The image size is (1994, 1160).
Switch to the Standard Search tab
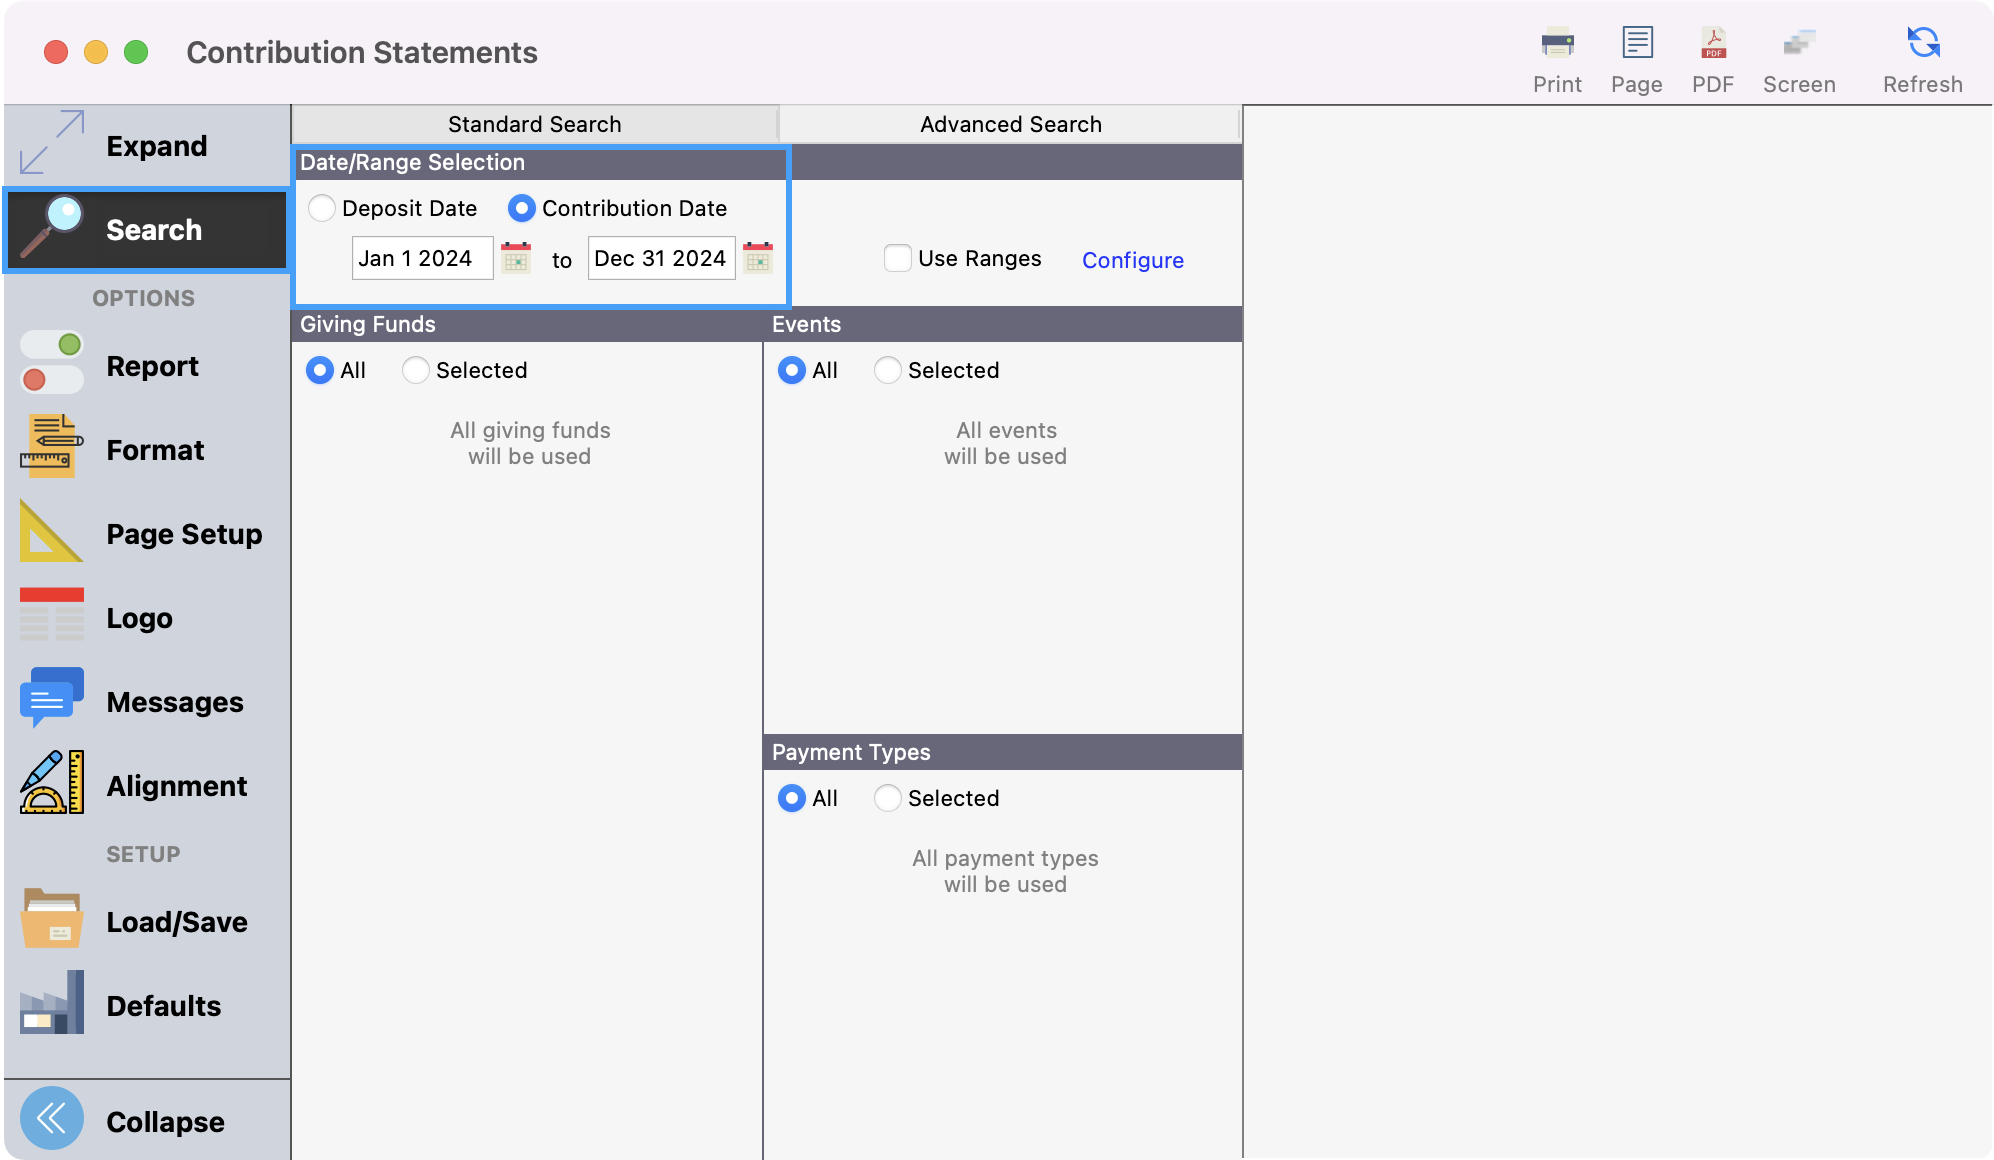coord(534,124)
